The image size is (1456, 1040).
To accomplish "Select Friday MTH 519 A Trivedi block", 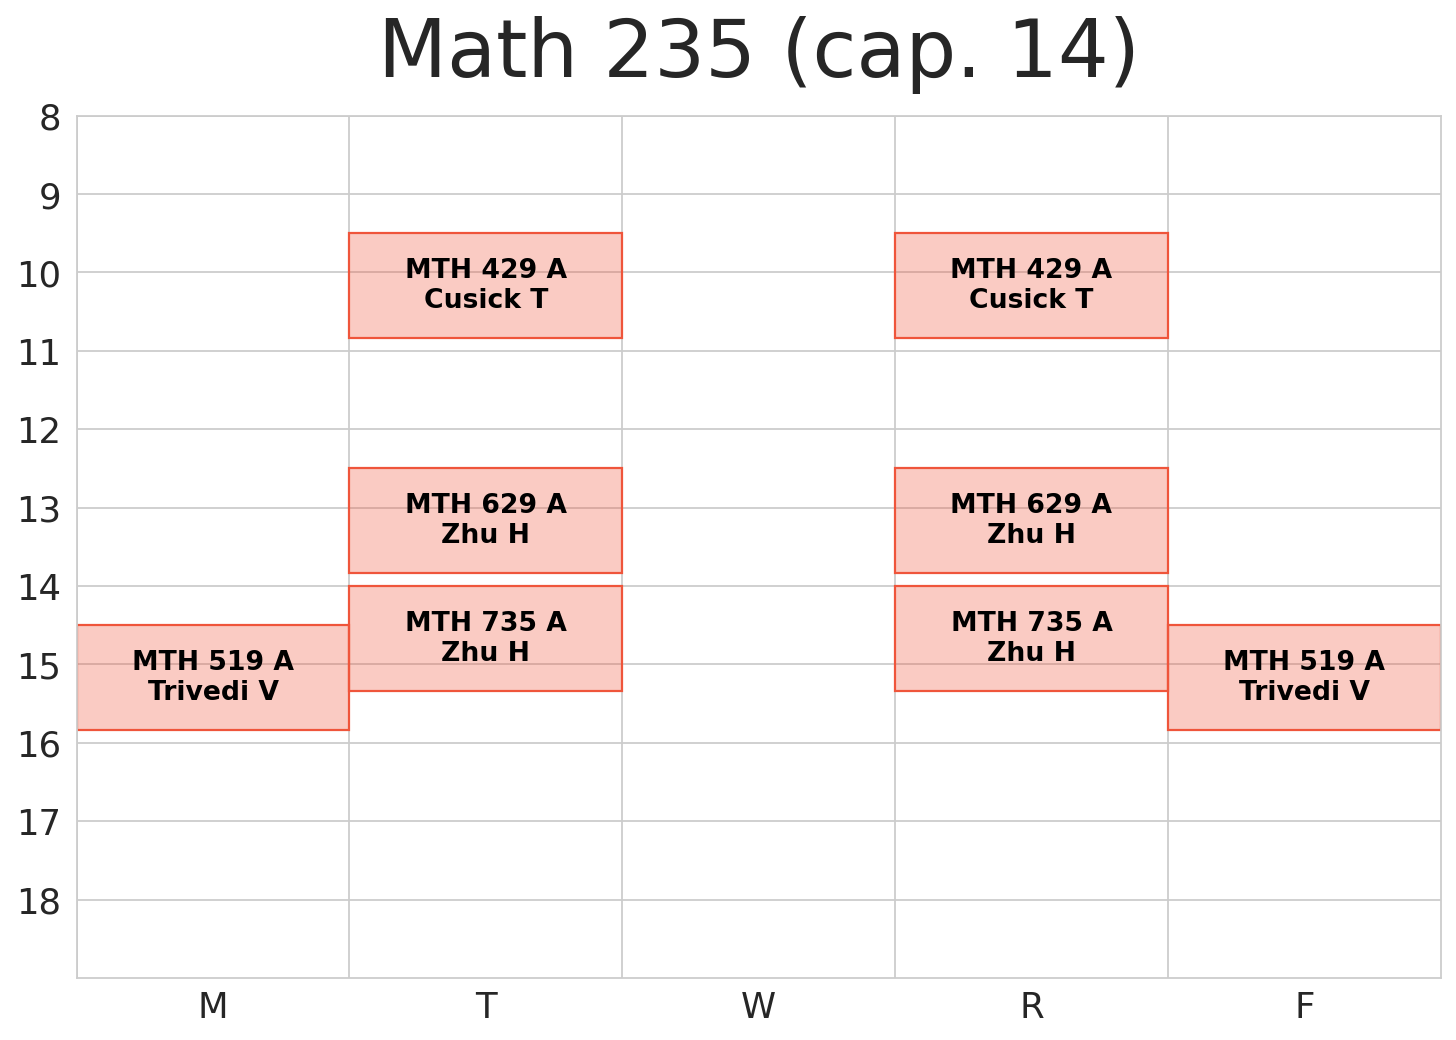I will [1304, 677].
